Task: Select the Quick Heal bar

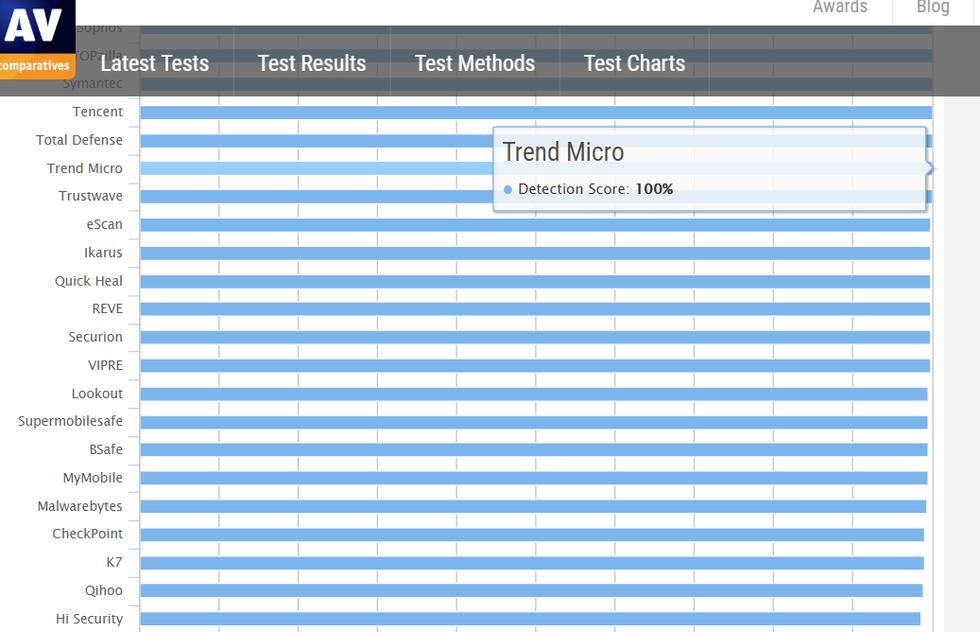Action: [535, 282]
